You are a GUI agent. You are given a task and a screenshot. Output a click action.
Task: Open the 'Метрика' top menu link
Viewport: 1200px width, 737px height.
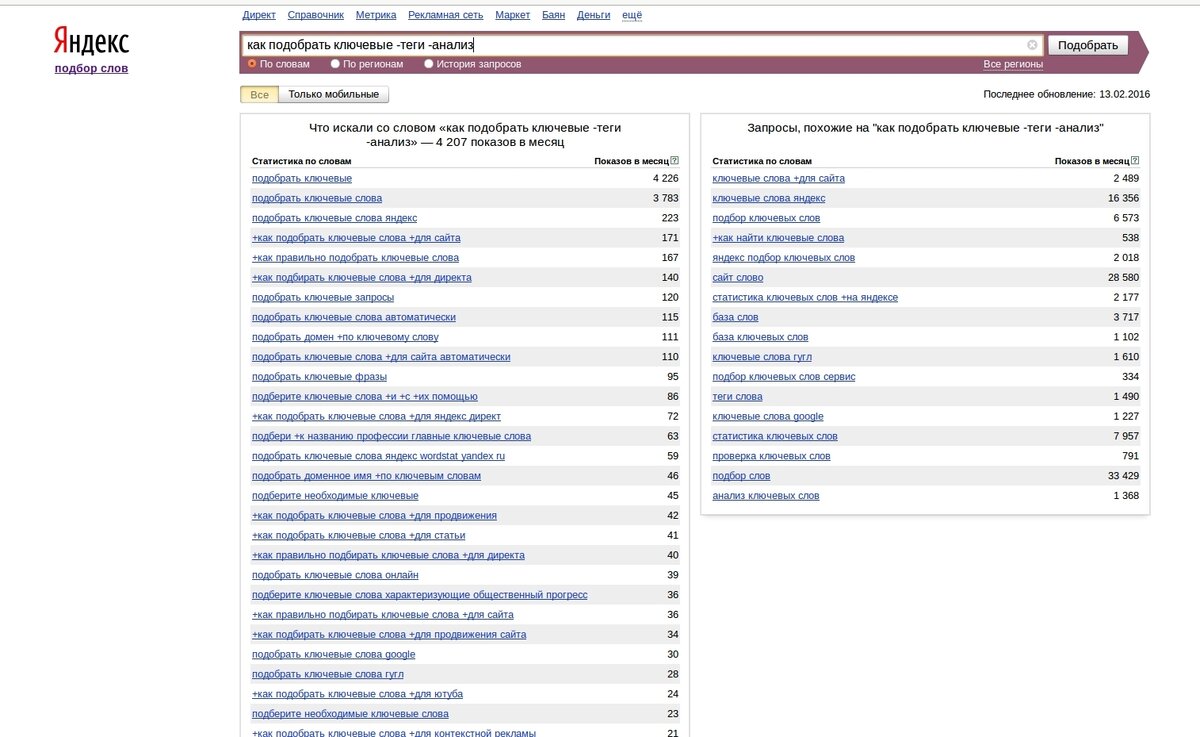(376, 15)
